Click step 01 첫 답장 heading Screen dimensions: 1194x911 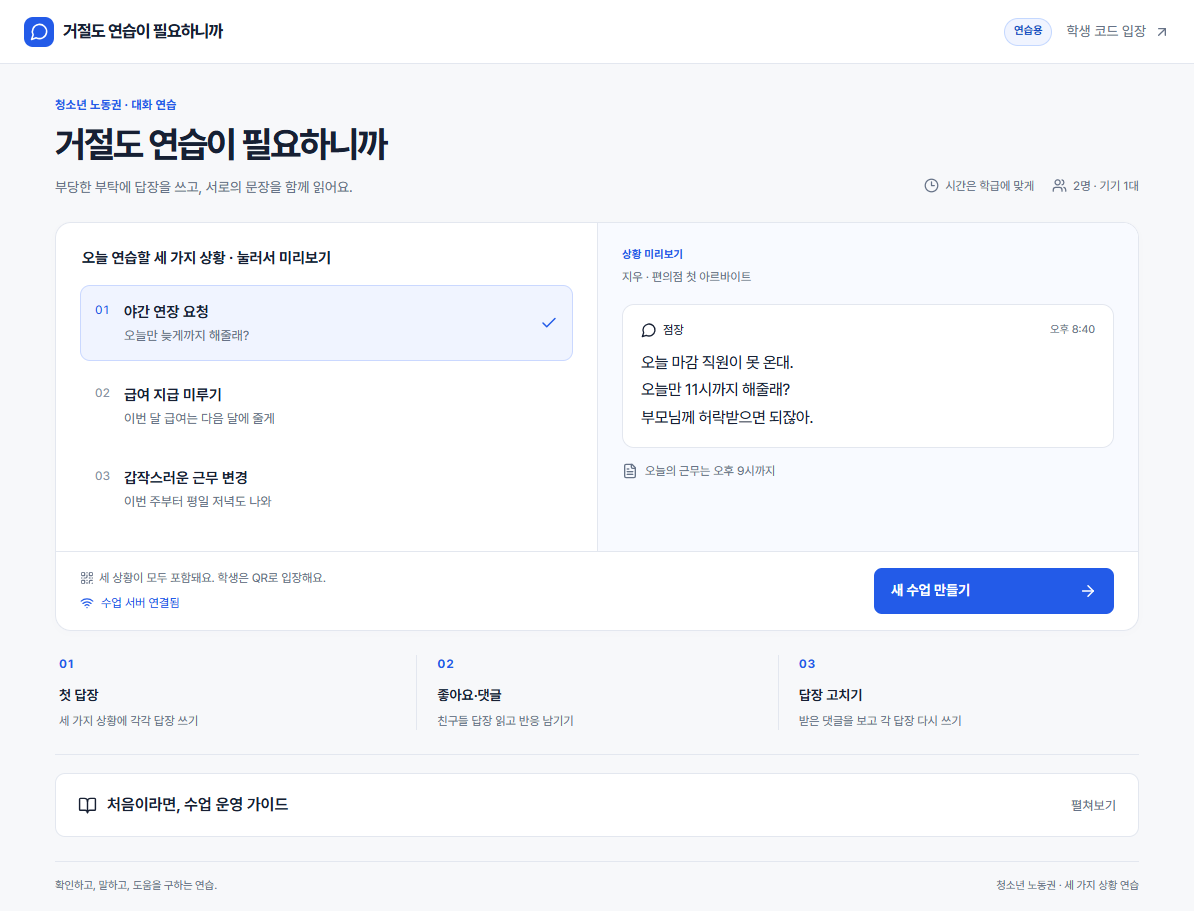[78, 695]
